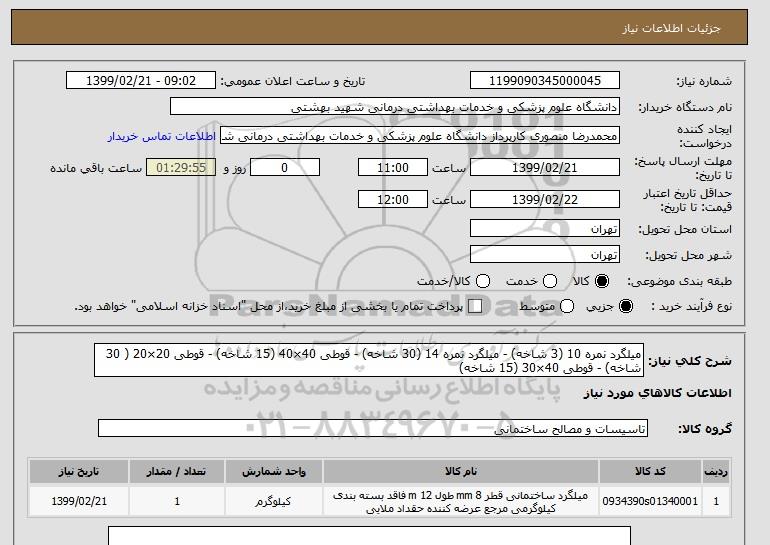Click the countdown timer 01:29:55 field

(x=181, y=167)
